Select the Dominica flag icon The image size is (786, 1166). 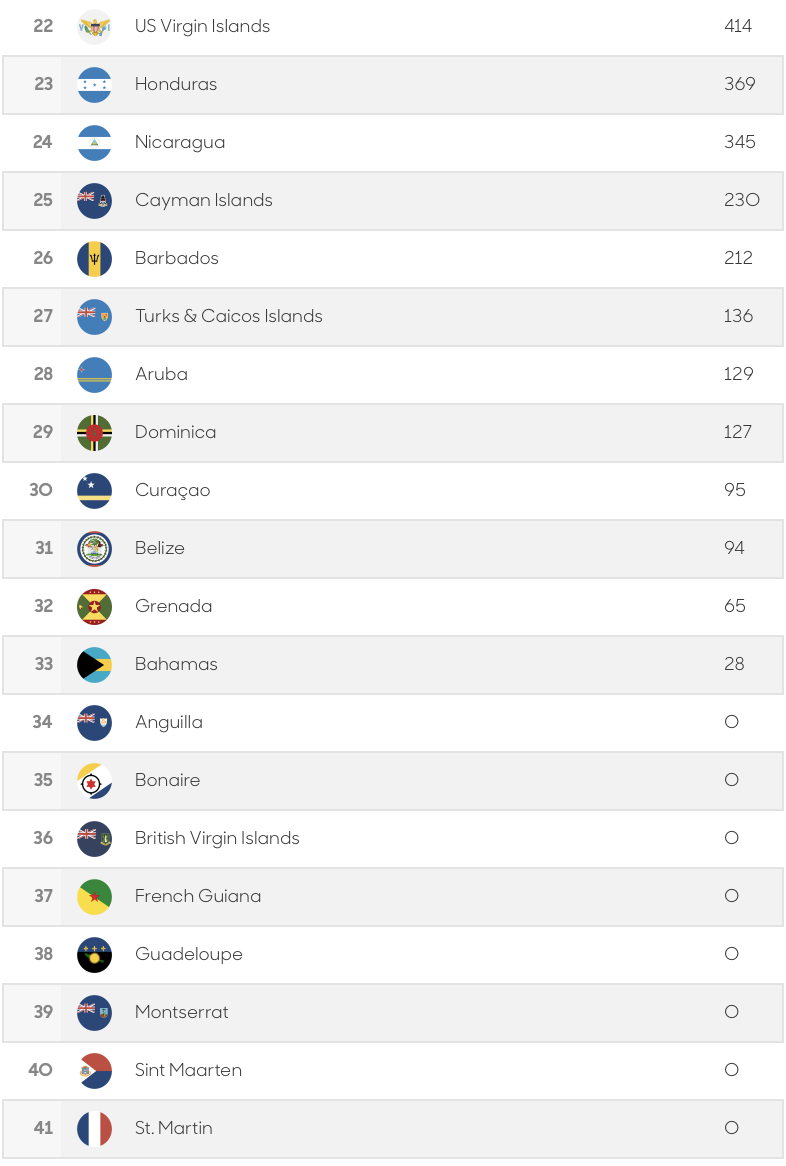pyautogui.click(x=94, y=433)
